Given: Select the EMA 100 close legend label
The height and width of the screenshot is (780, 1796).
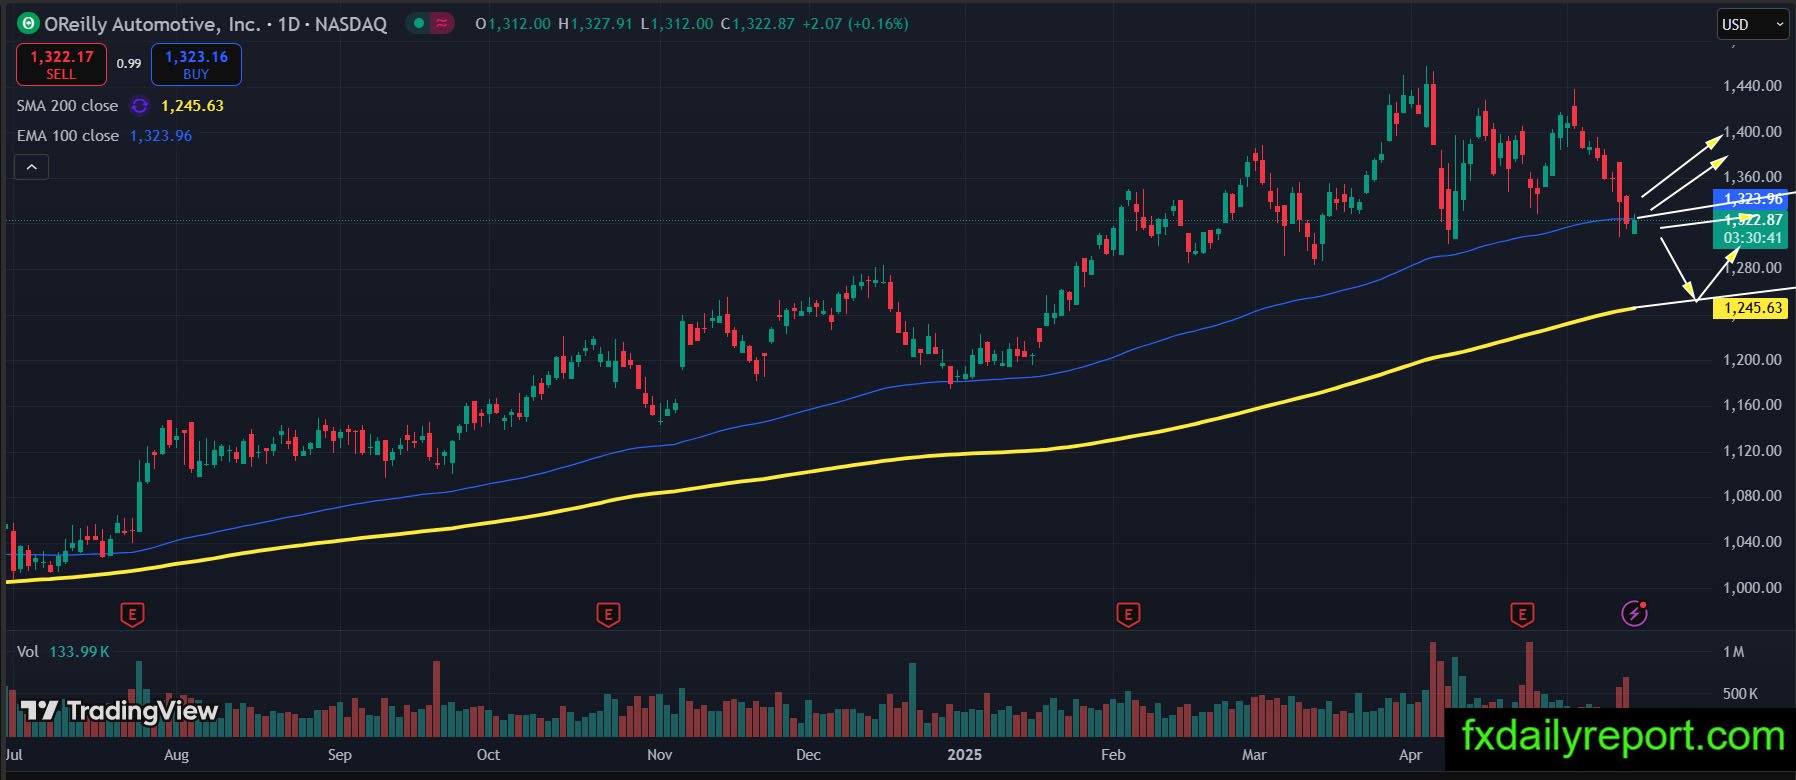Looking at the screenshot, I should click(68, 136).
